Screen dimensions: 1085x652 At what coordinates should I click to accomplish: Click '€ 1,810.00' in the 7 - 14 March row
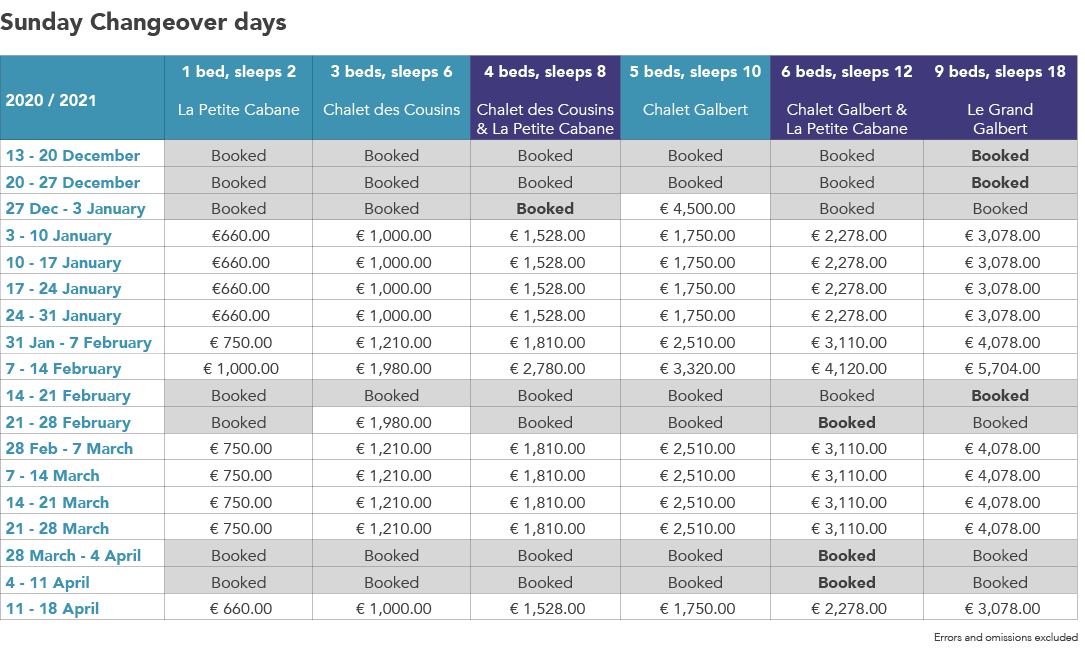547,476
